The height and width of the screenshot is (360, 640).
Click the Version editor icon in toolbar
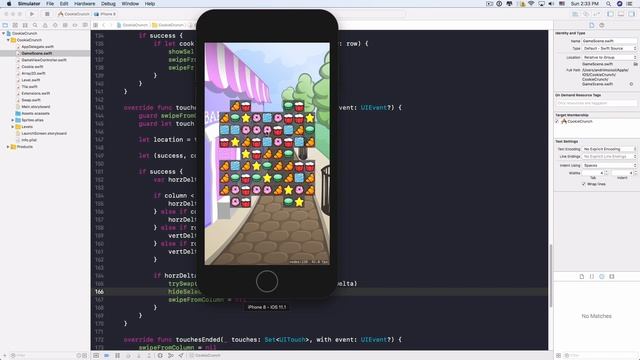tap(597, 14)
